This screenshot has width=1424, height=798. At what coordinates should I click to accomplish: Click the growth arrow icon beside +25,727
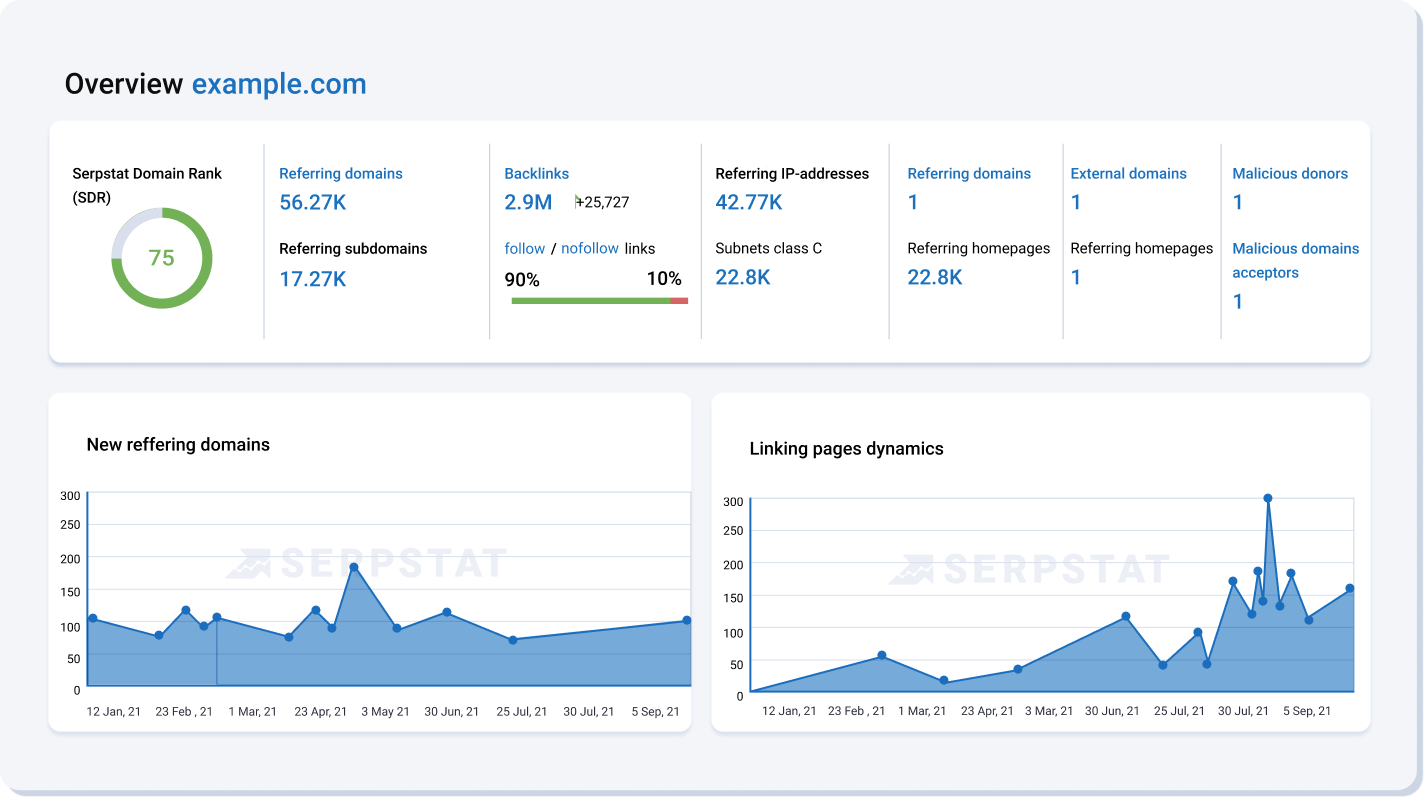tap(578, 201)
